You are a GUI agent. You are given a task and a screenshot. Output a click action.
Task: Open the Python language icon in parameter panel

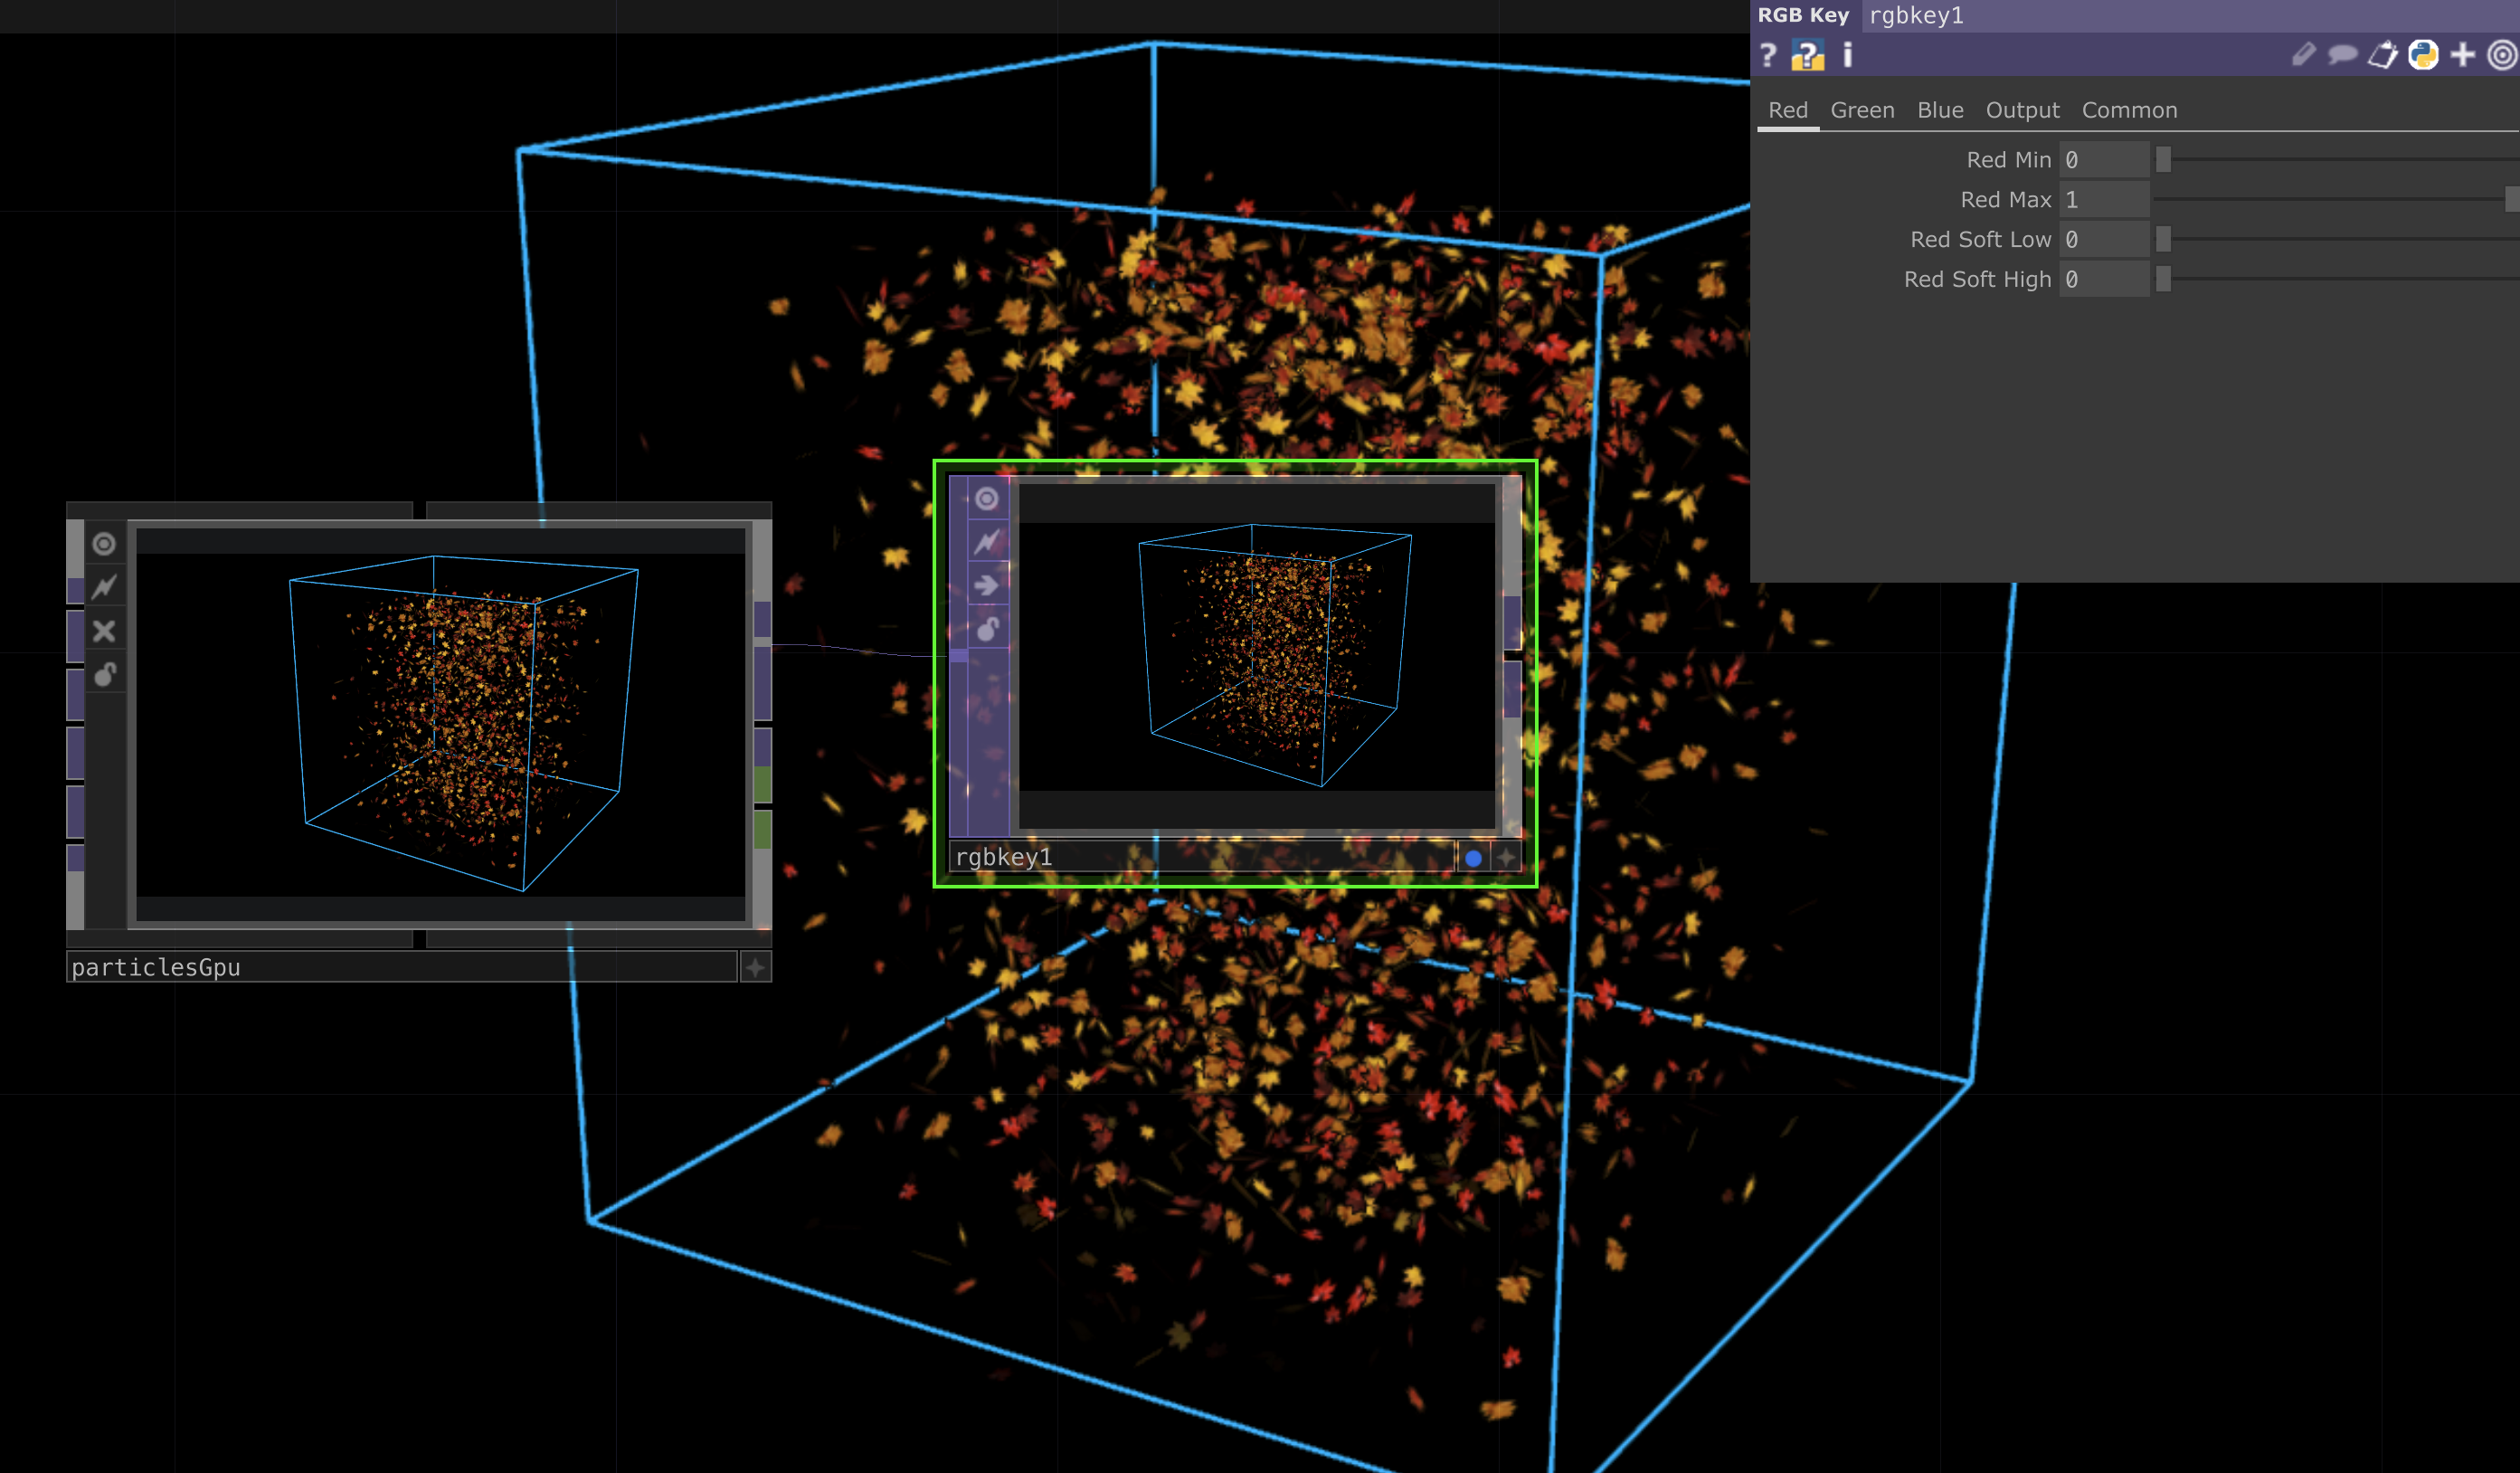click(x=2423, y=55)
